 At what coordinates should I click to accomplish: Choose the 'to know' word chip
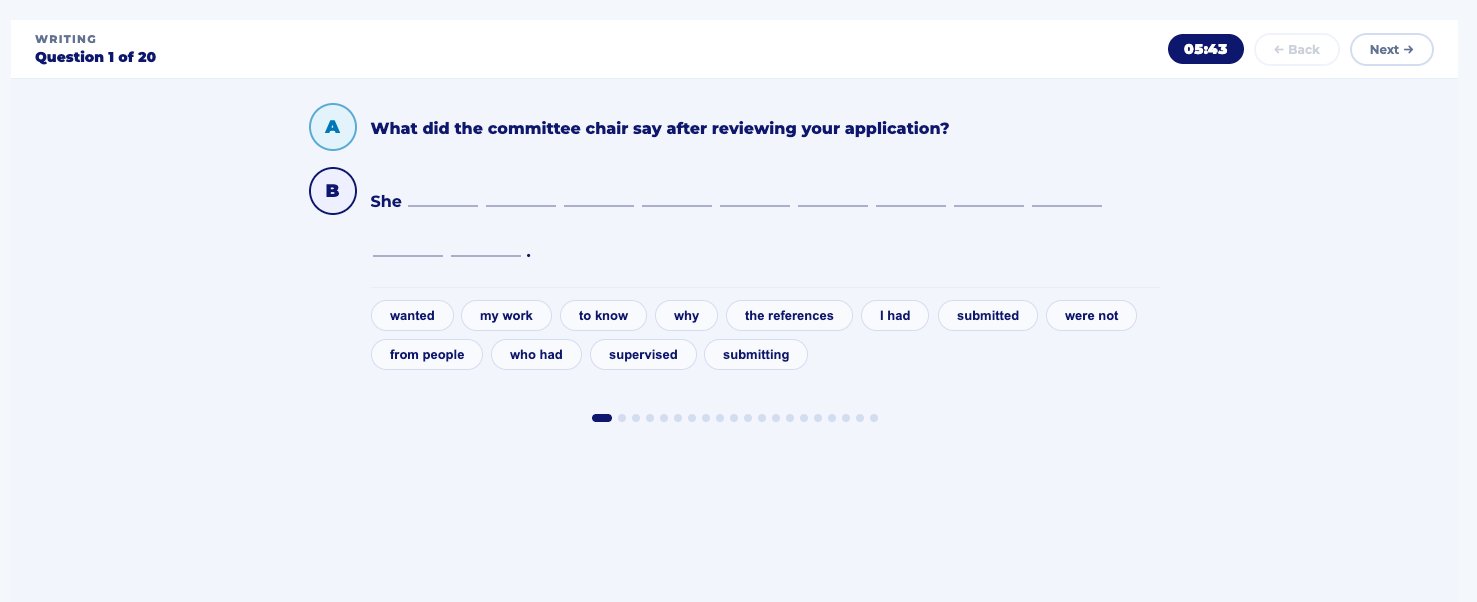click(603, 316)
